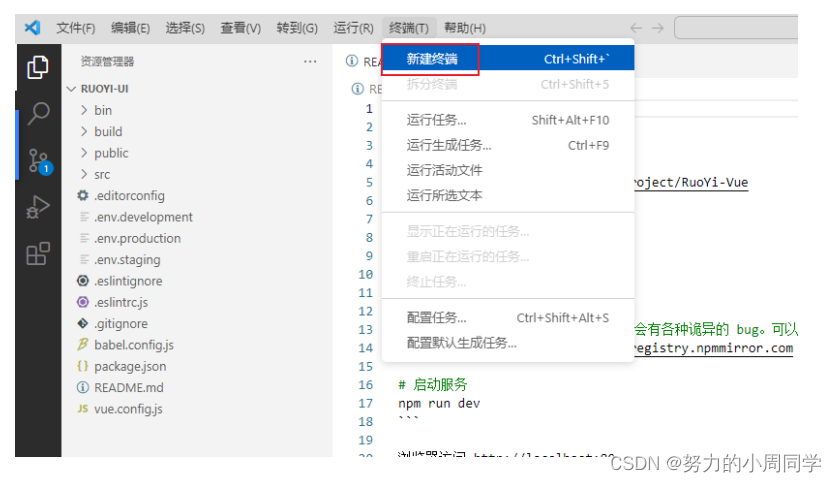Click the '# 启动服务' comment line
Image resolution: width=836 pixels, height=482 pixels.
(432, 384)
